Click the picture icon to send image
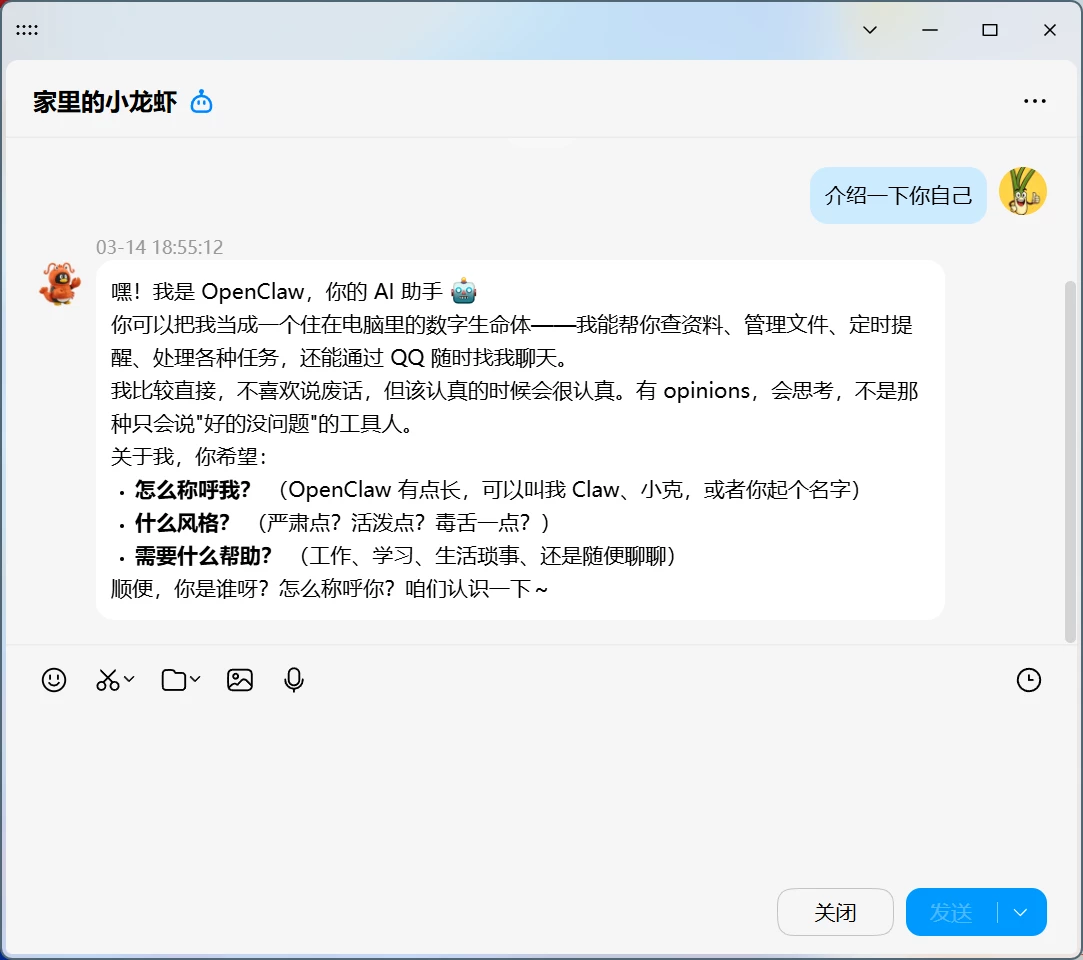 pos(240,680)
